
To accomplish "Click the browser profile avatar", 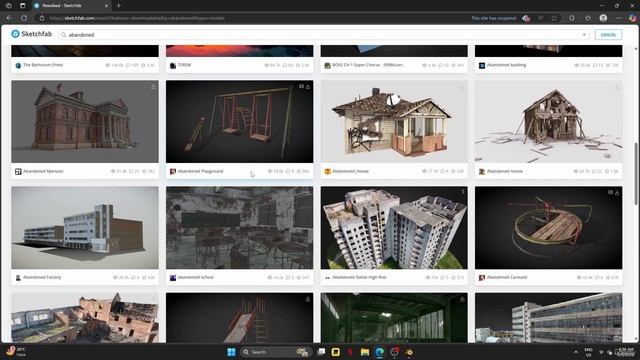I will 603,18.
